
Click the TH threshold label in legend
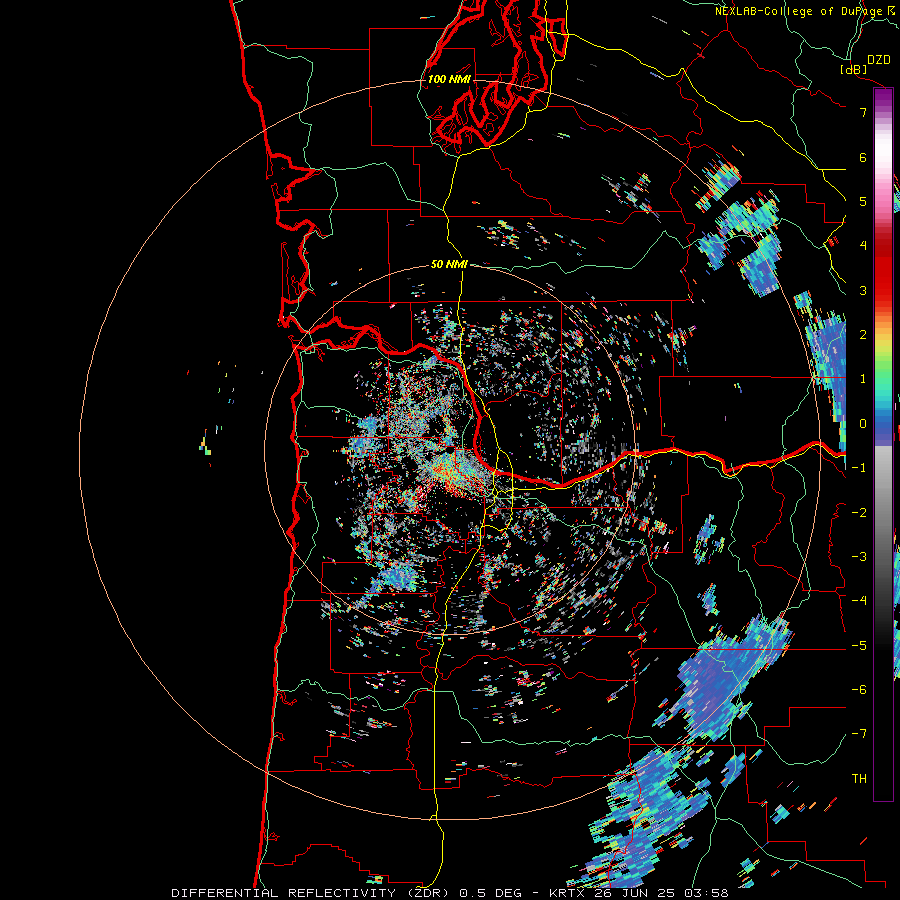[x=859, y=779]
